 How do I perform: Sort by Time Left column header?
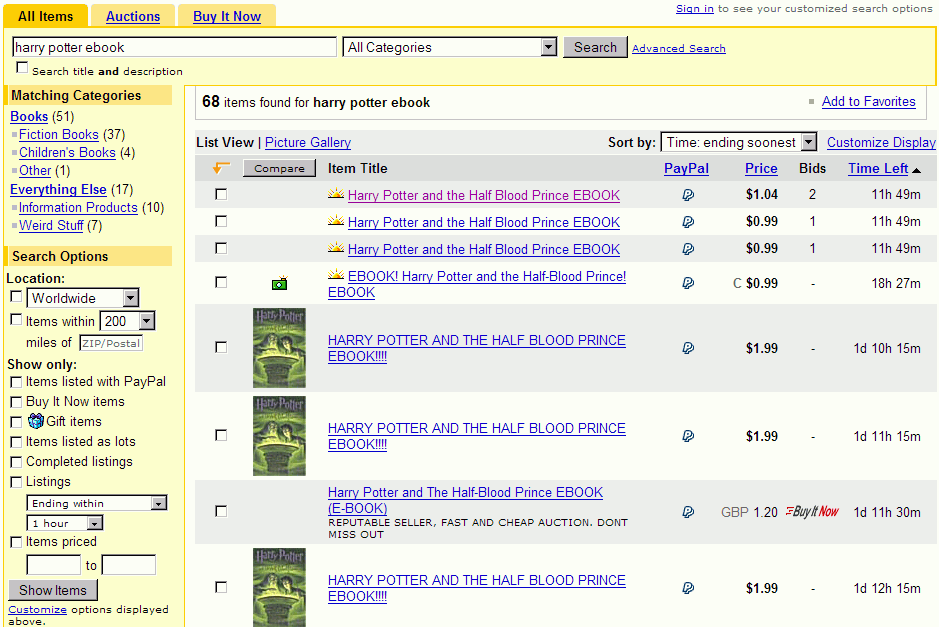(878, 168)
